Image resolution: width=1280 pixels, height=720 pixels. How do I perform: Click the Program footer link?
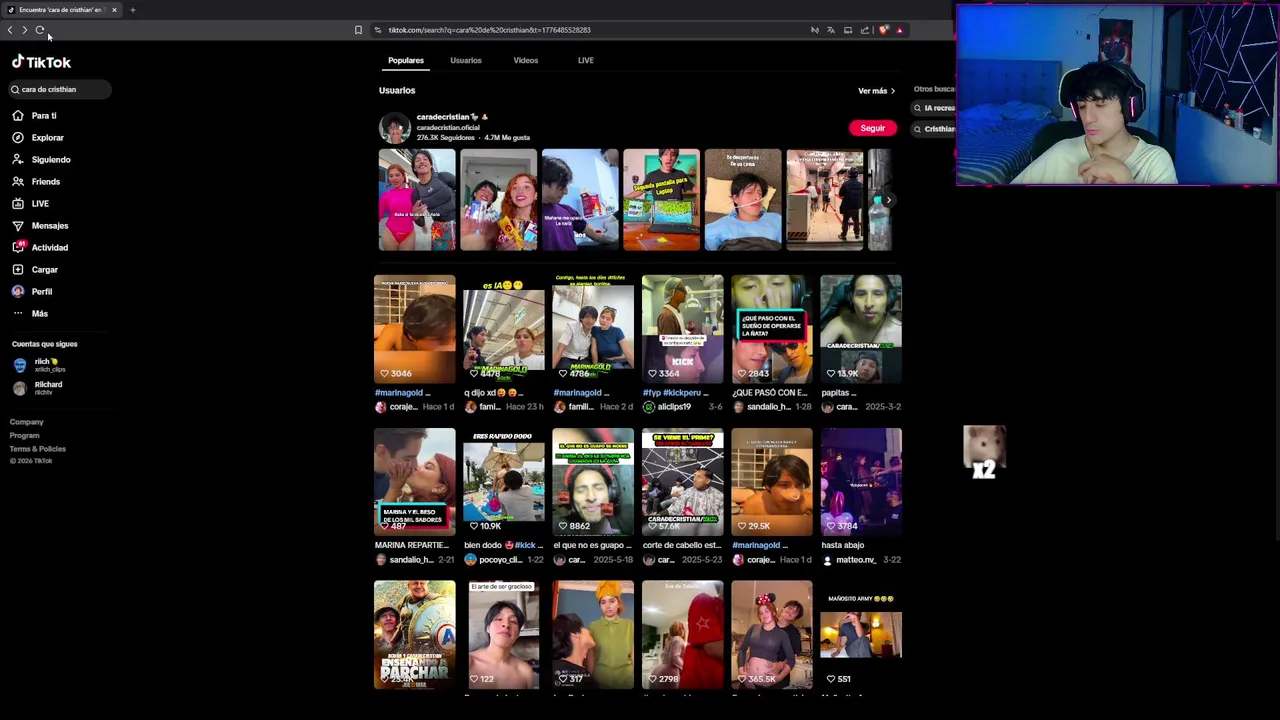click(x=25, y=435)
